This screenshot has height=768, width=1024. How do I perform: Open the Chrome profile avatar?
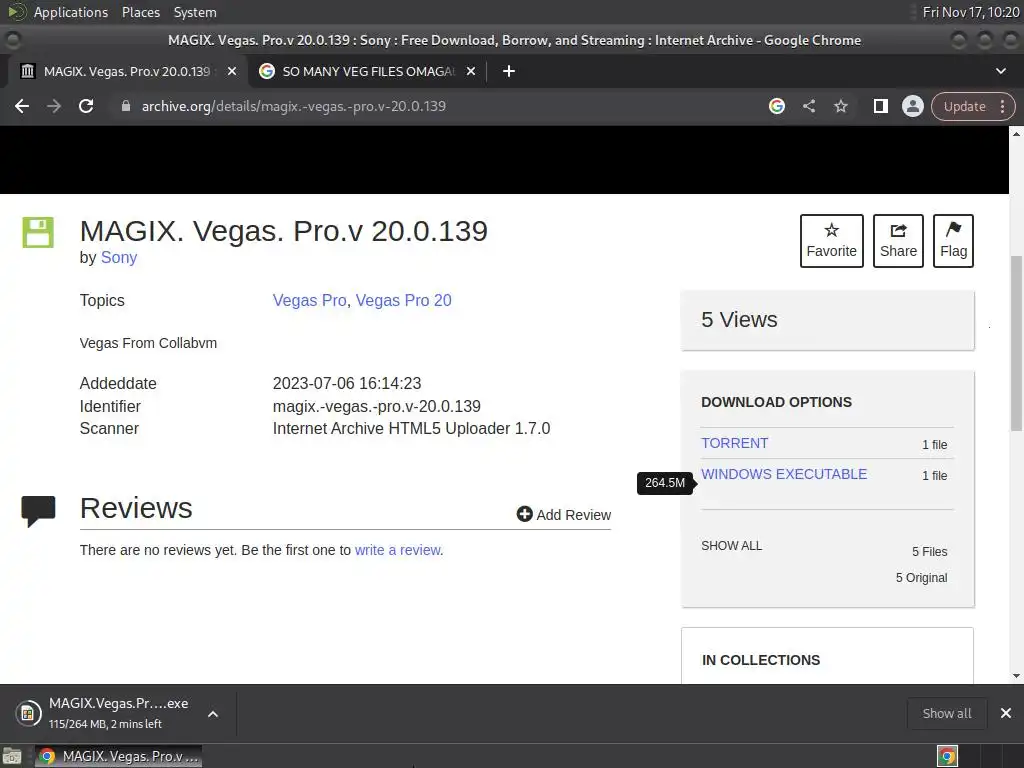912,106
